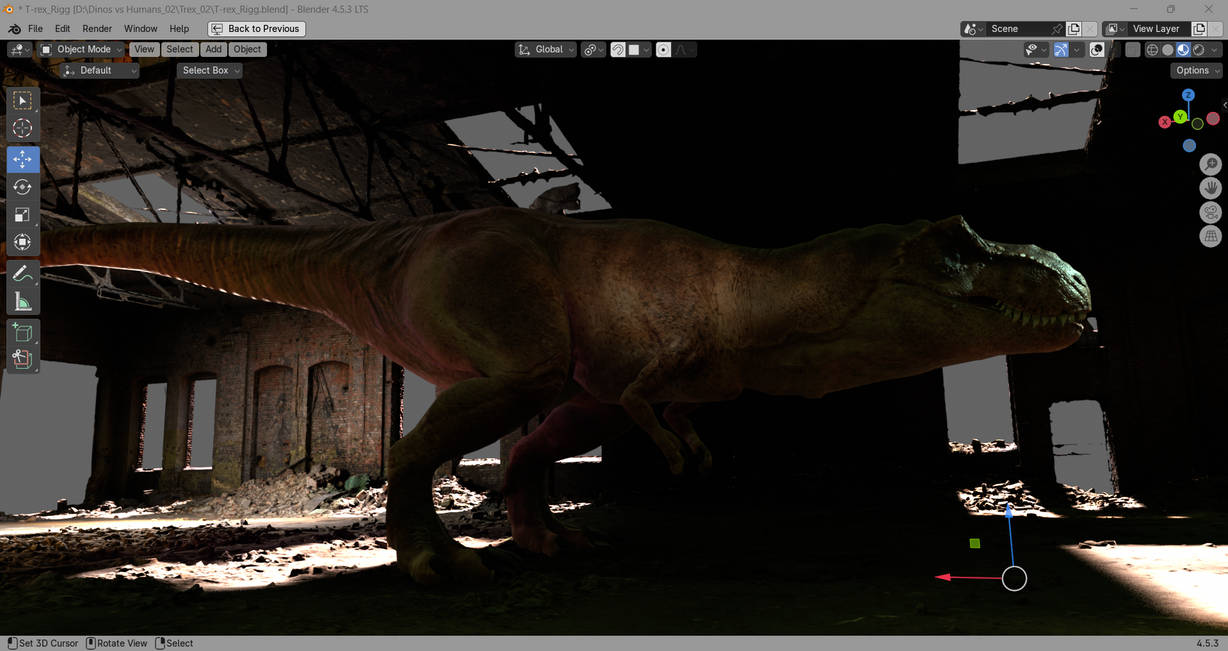Screen dimensions: 1228x651
Task: Switch perspective/orthographic with grid icon
Action: point(1210,236)
